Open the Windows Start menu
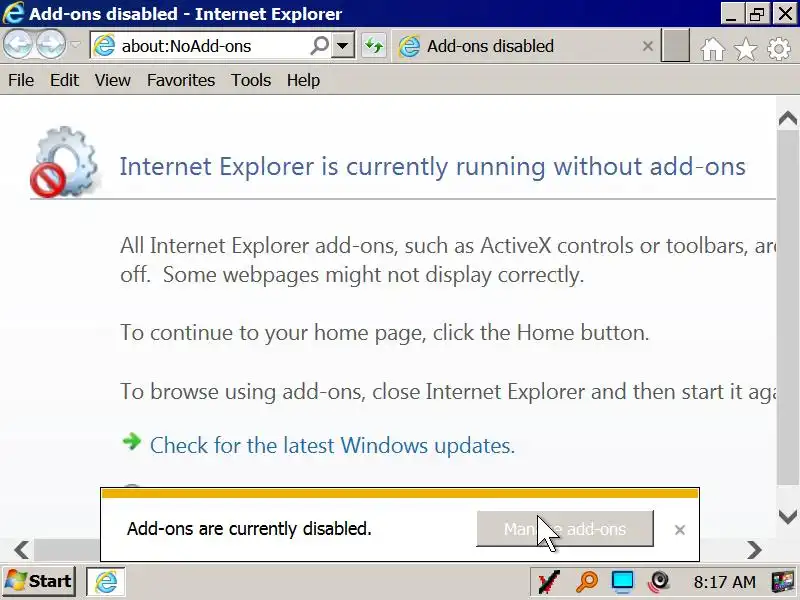This screenshot has height=600, width=800. [x=39, y=581]
